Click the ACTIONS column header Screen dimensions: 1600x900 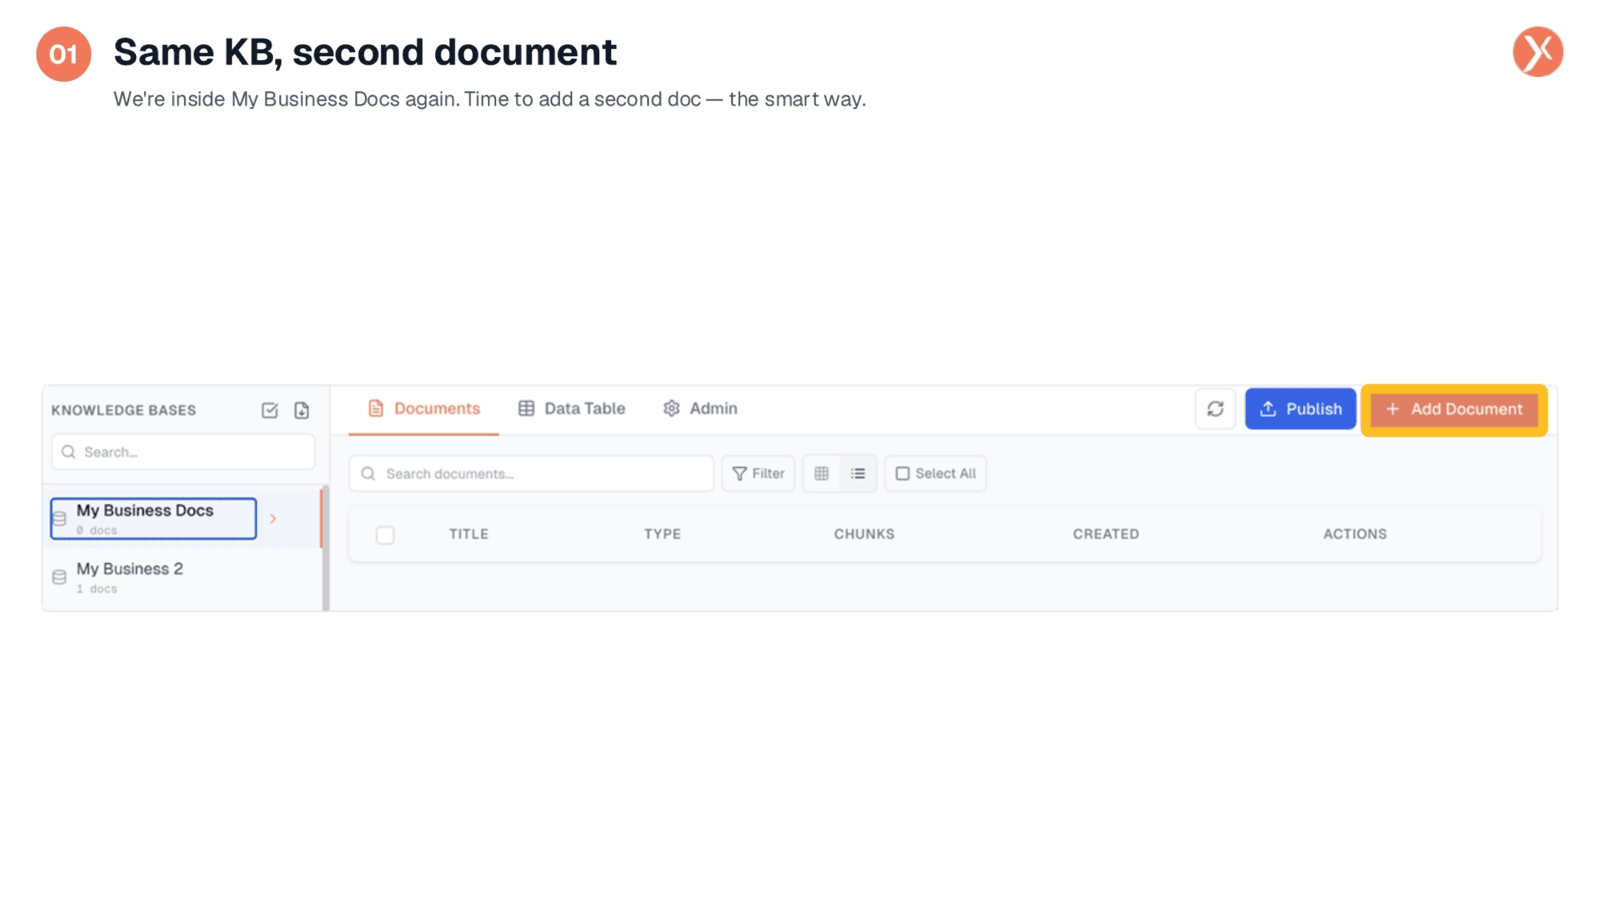pyautogui.click(x=1355, y=534)
